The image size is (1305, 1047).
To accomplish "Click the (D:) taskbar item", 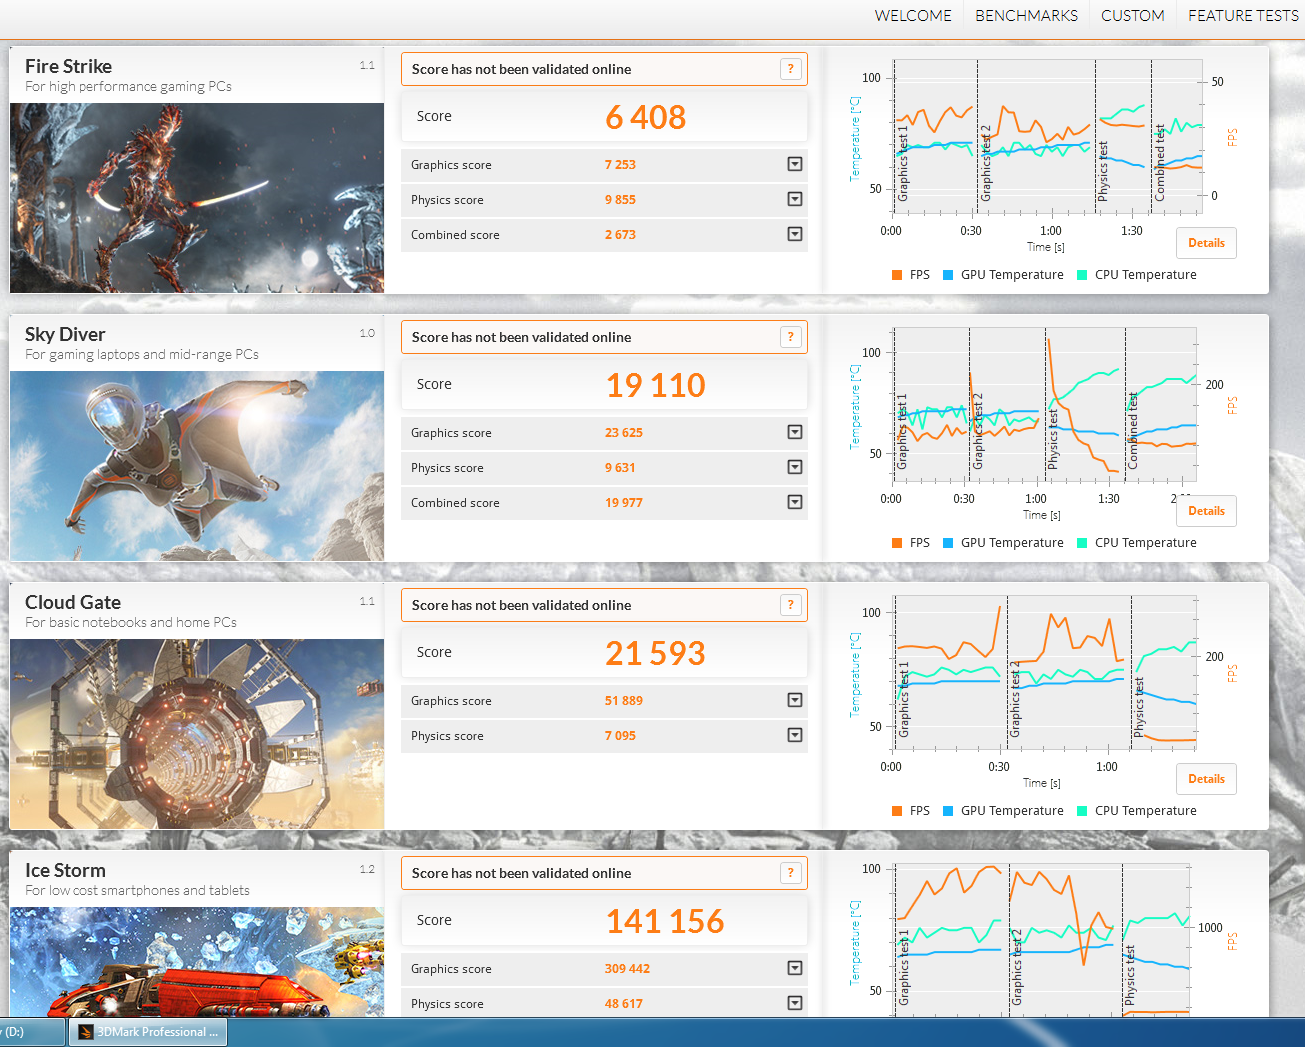I will click(30, 1032).
